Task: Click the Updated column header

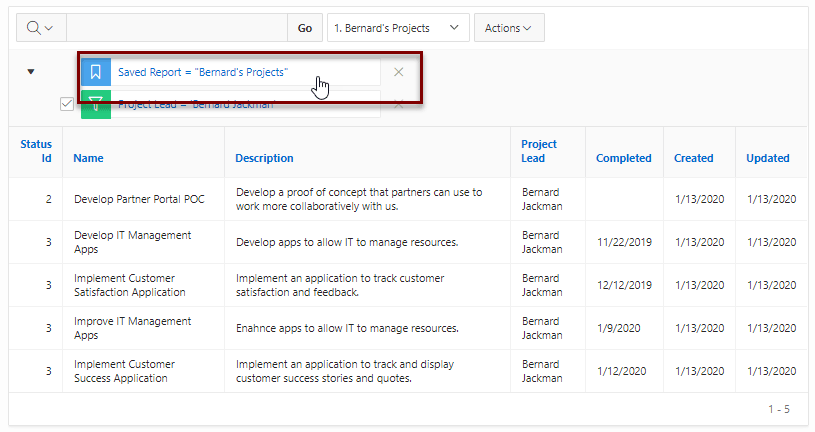Action: [767, 158]
